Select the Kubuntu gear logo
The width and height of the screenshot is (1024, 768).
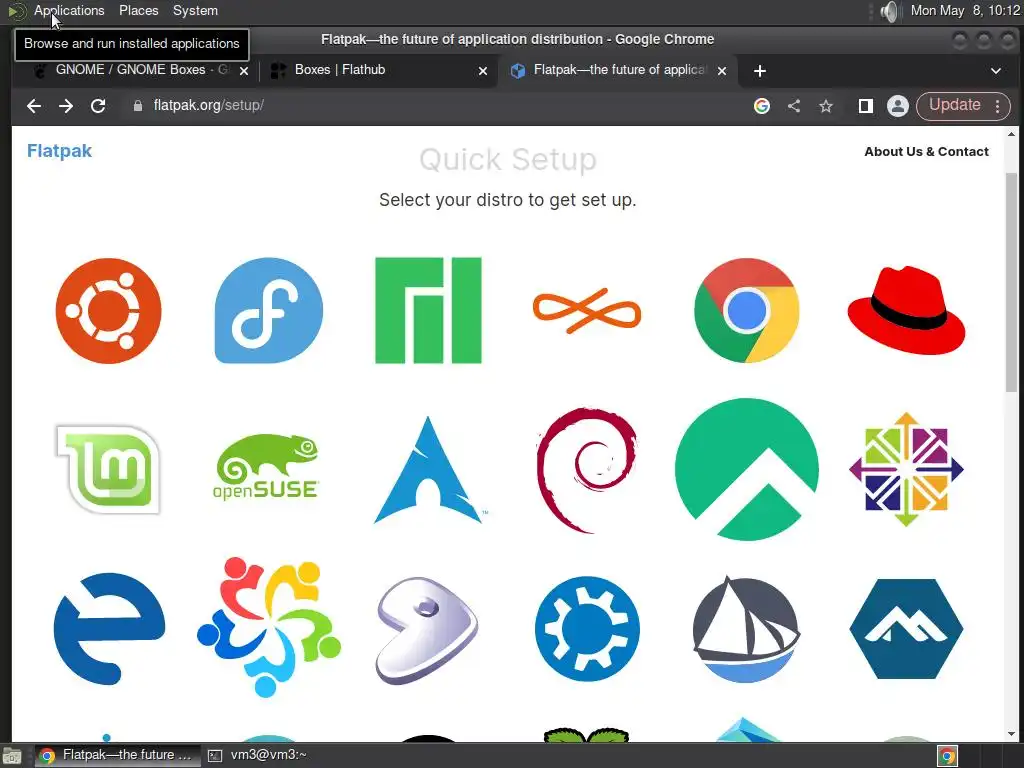(587, 629)
